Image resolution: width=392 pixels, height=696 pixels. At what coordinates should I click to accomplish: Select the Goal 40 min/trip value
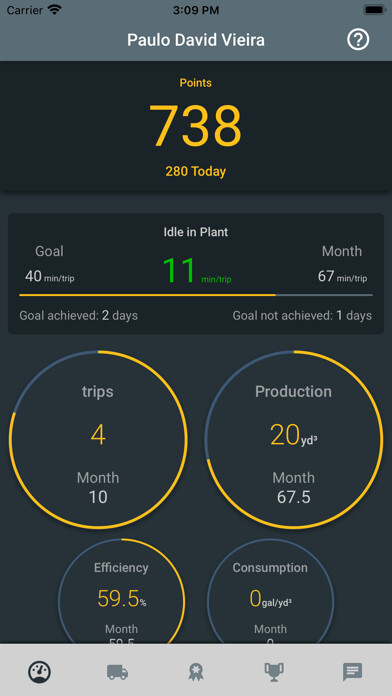pos(50,277)
